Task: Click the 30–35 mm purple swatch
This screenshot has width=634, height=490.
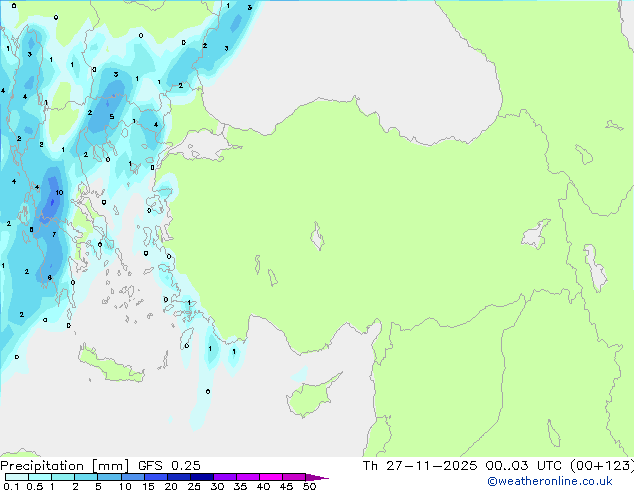Action: click(224, 477)
